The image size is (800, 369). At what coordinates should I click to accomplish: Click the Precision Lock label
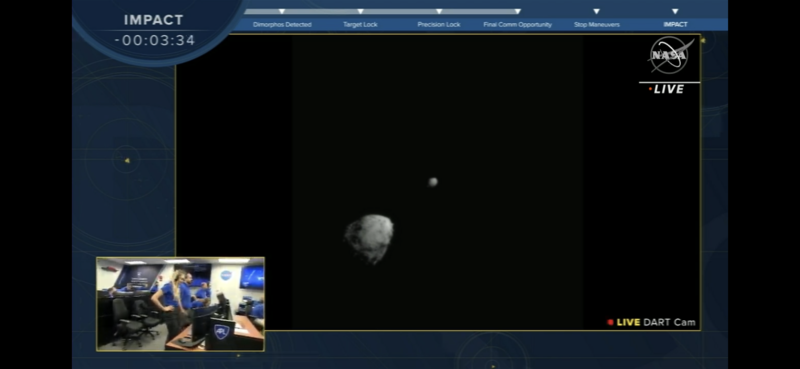[x=439, y=24]
